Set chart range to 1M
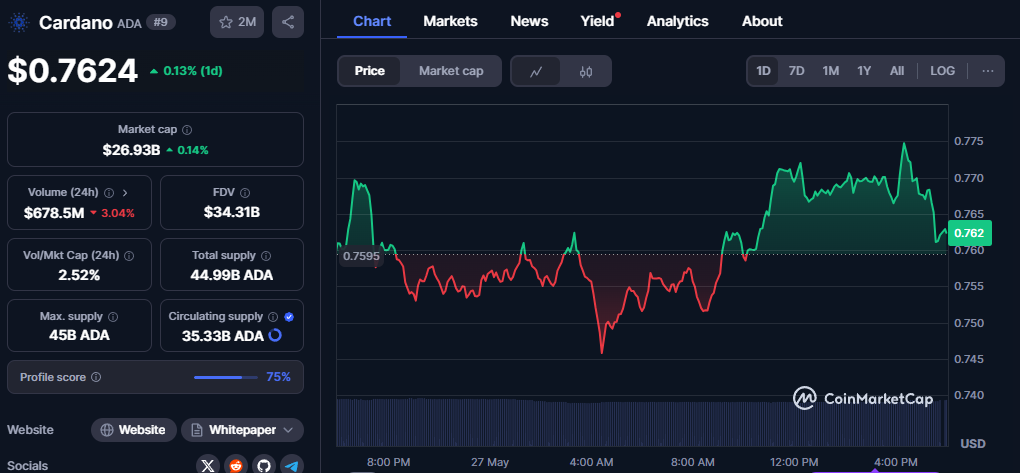Image resolution: width=1020 pixels, height=473 pixels. pos(830,71)
